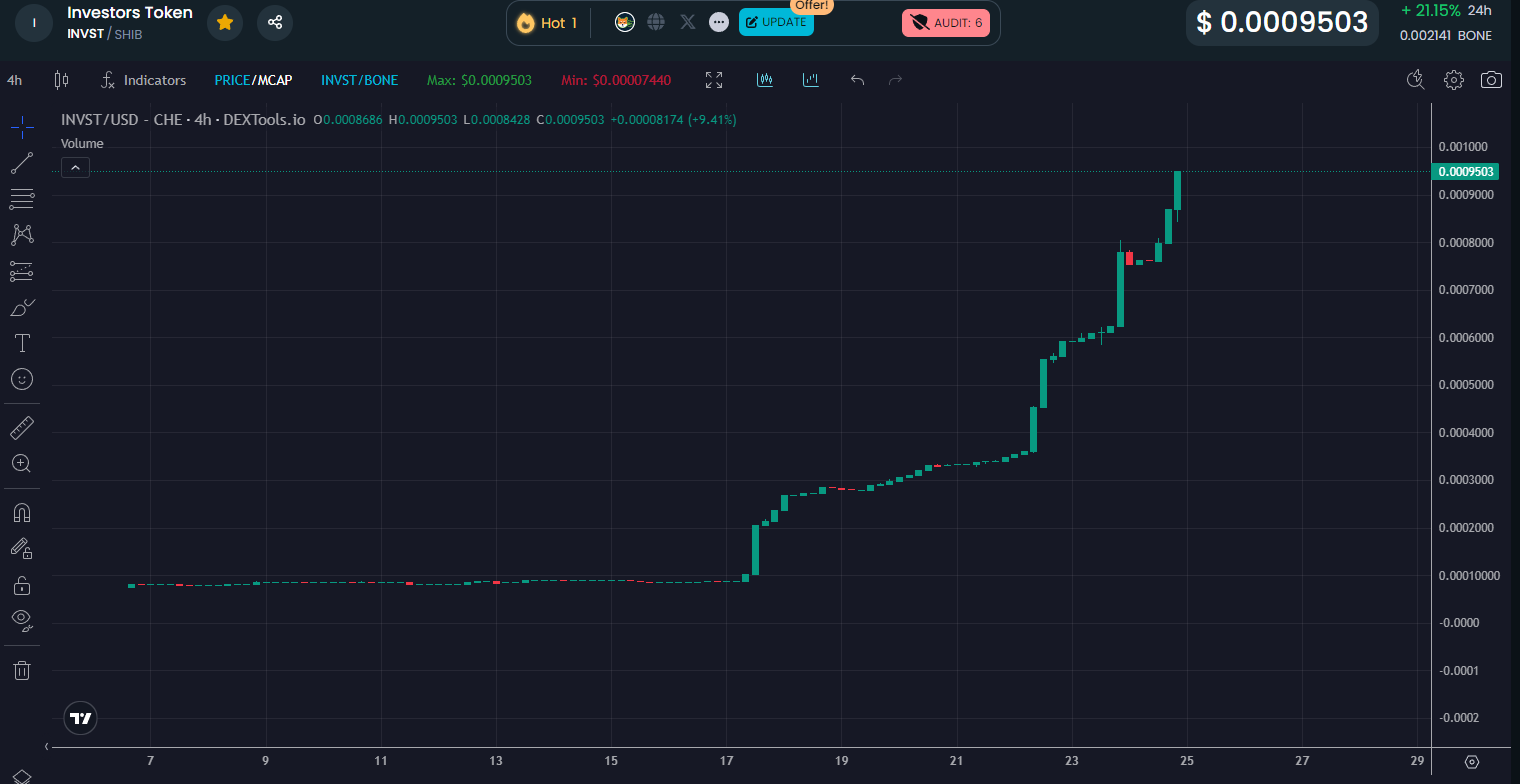Switch pair denomination to INVST

[339, 80]
